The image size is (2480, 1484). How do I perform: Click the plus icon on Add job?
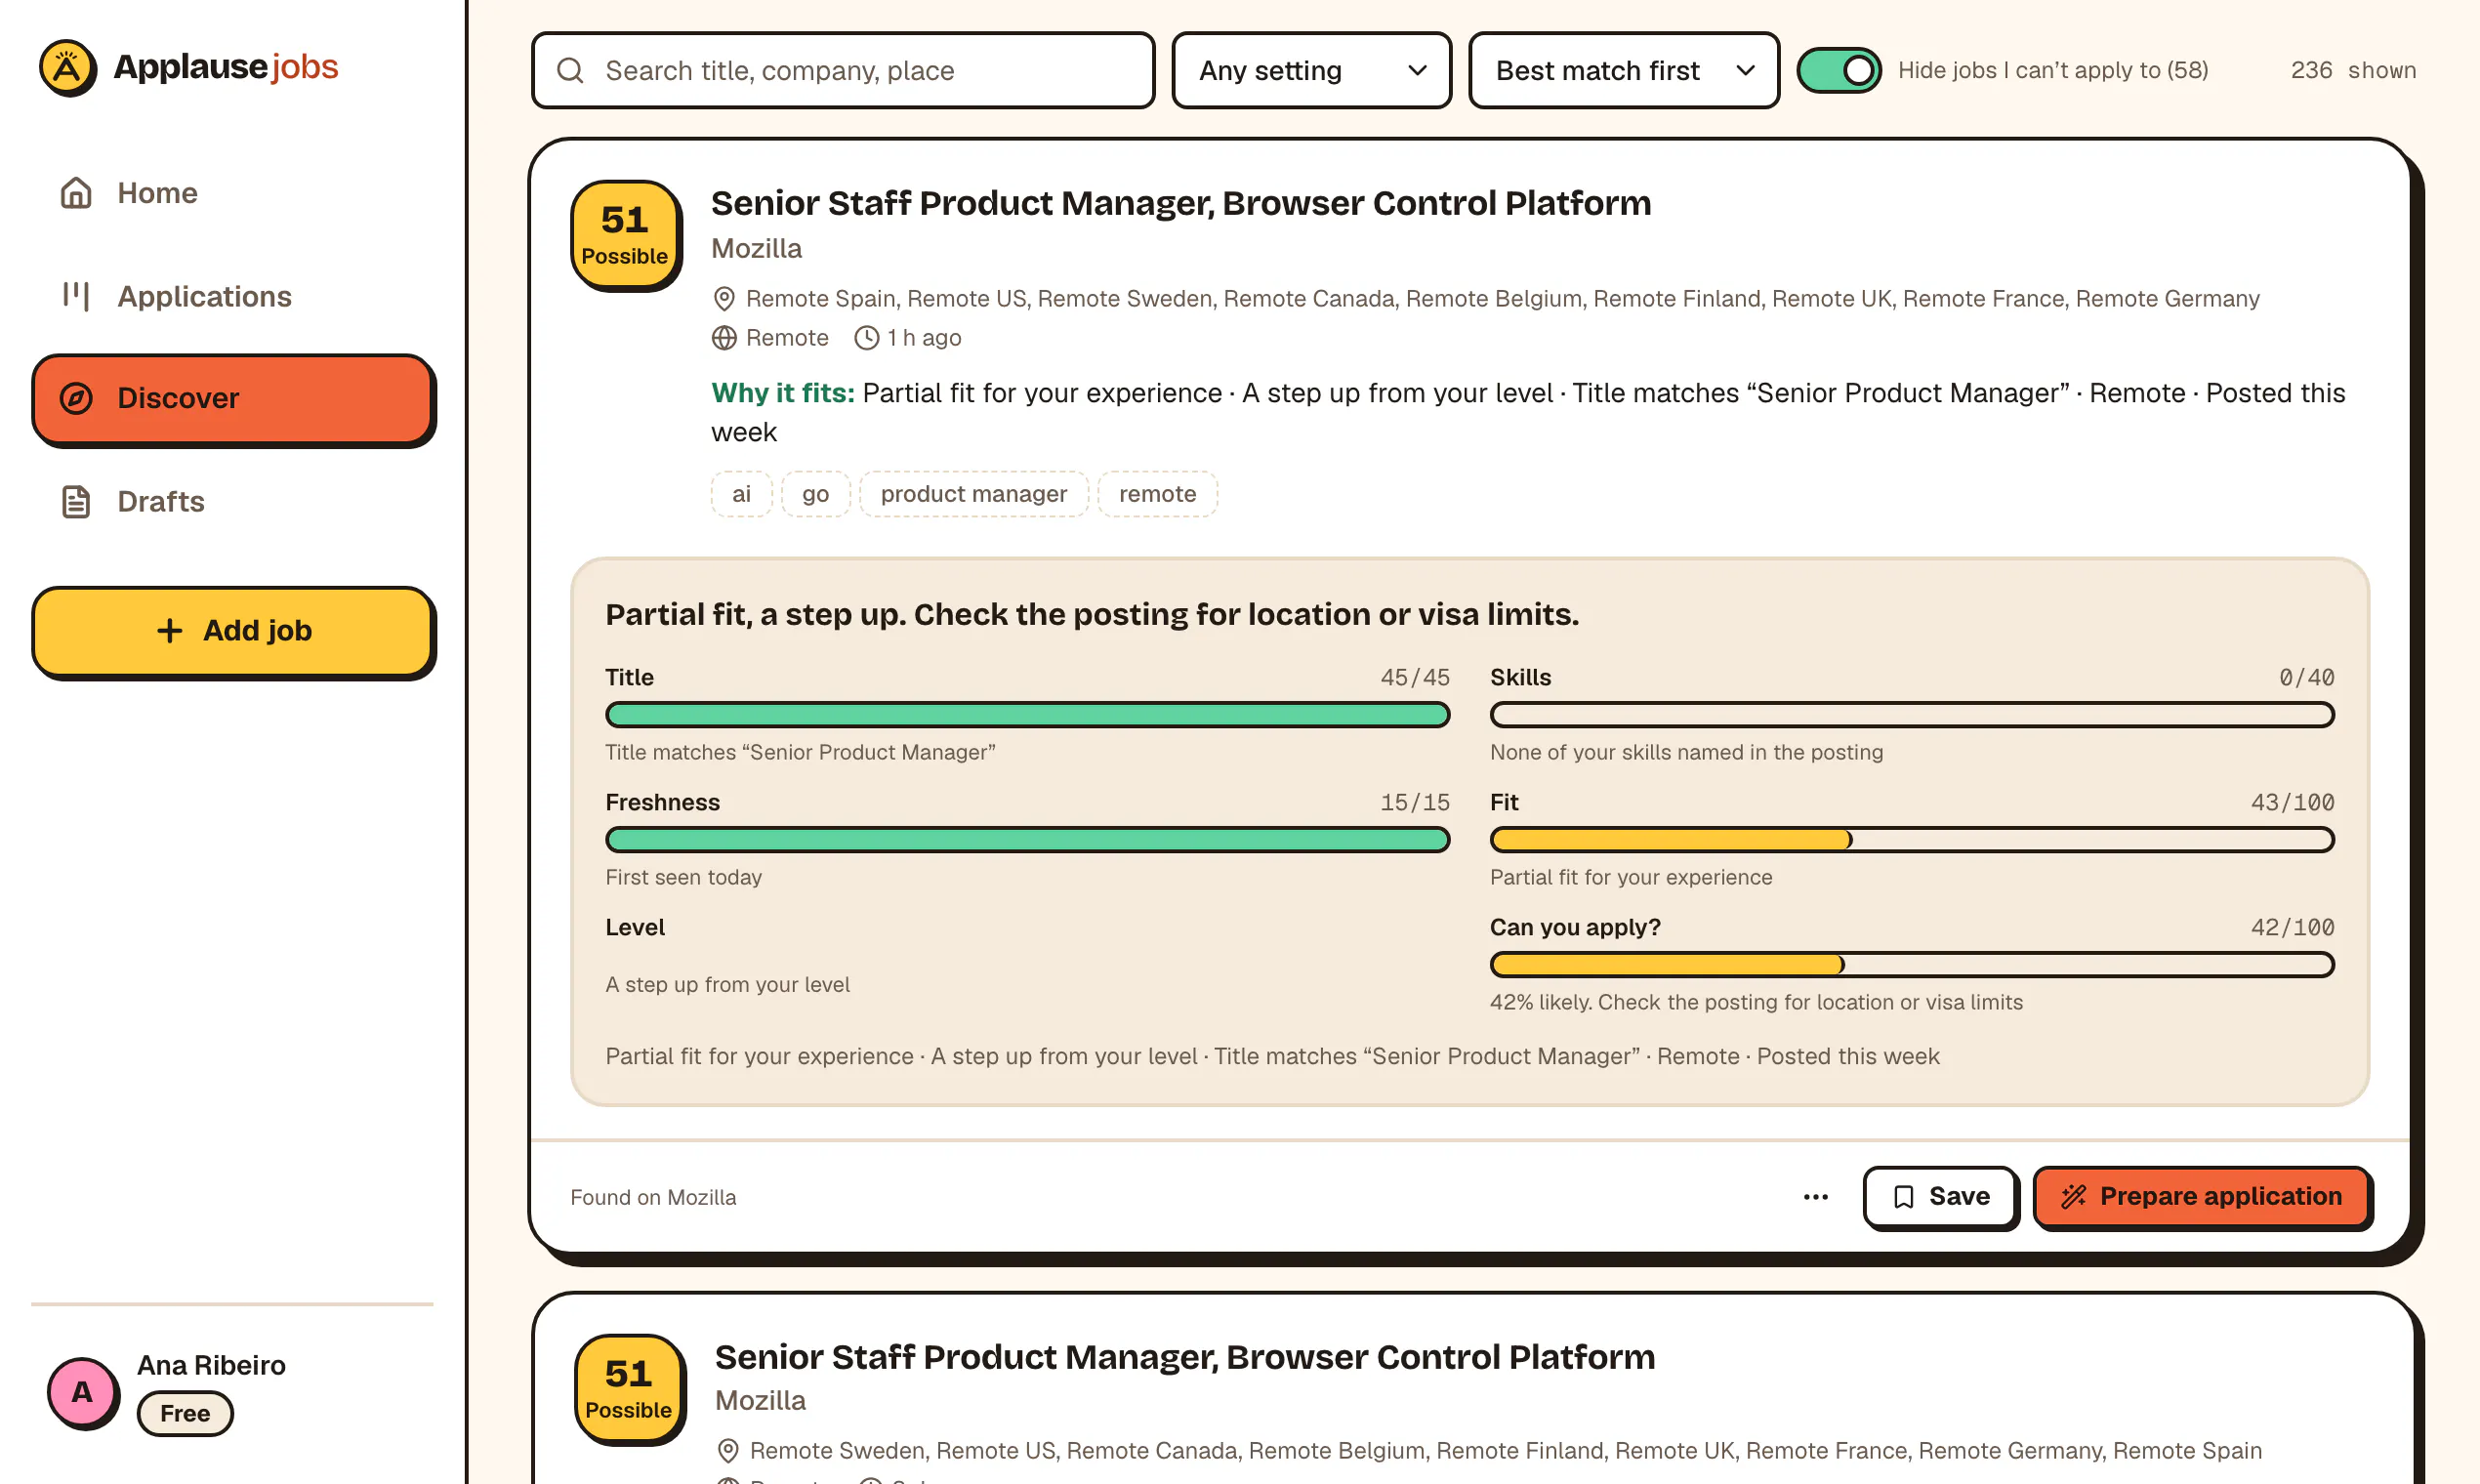[x=170, y=631]
